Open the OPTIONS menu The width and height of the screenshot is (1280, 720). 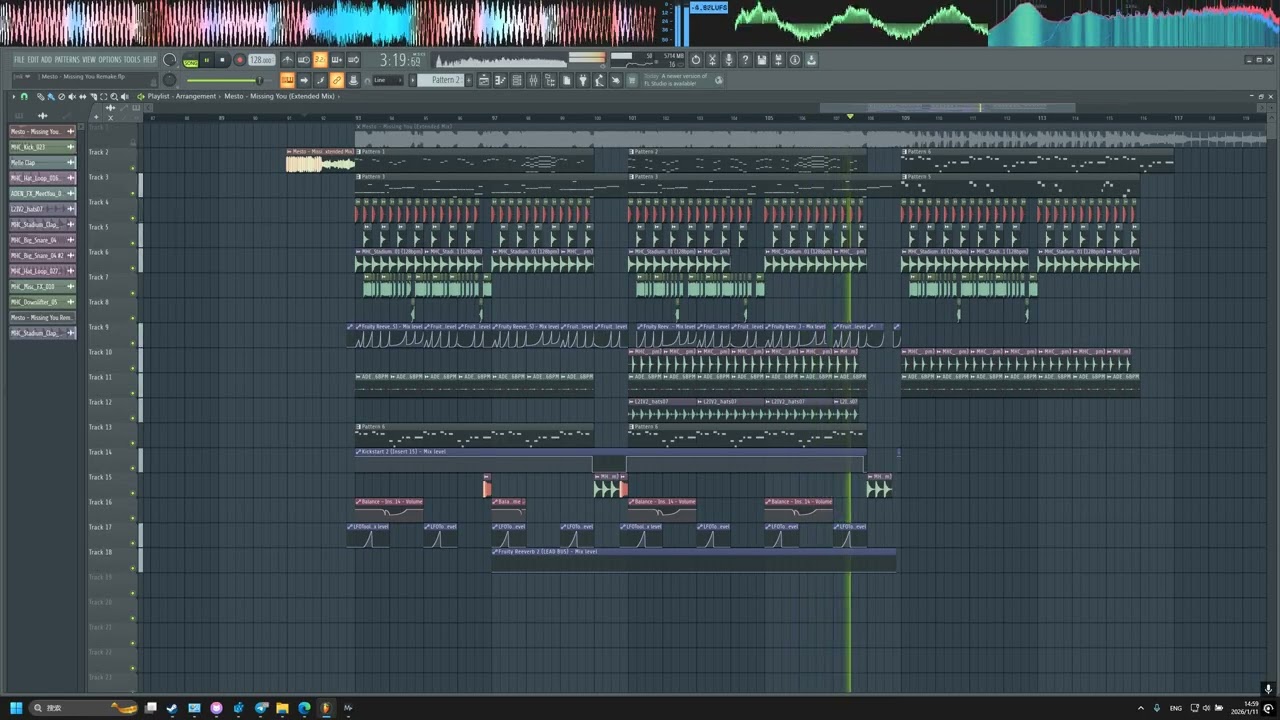[110, 60]
